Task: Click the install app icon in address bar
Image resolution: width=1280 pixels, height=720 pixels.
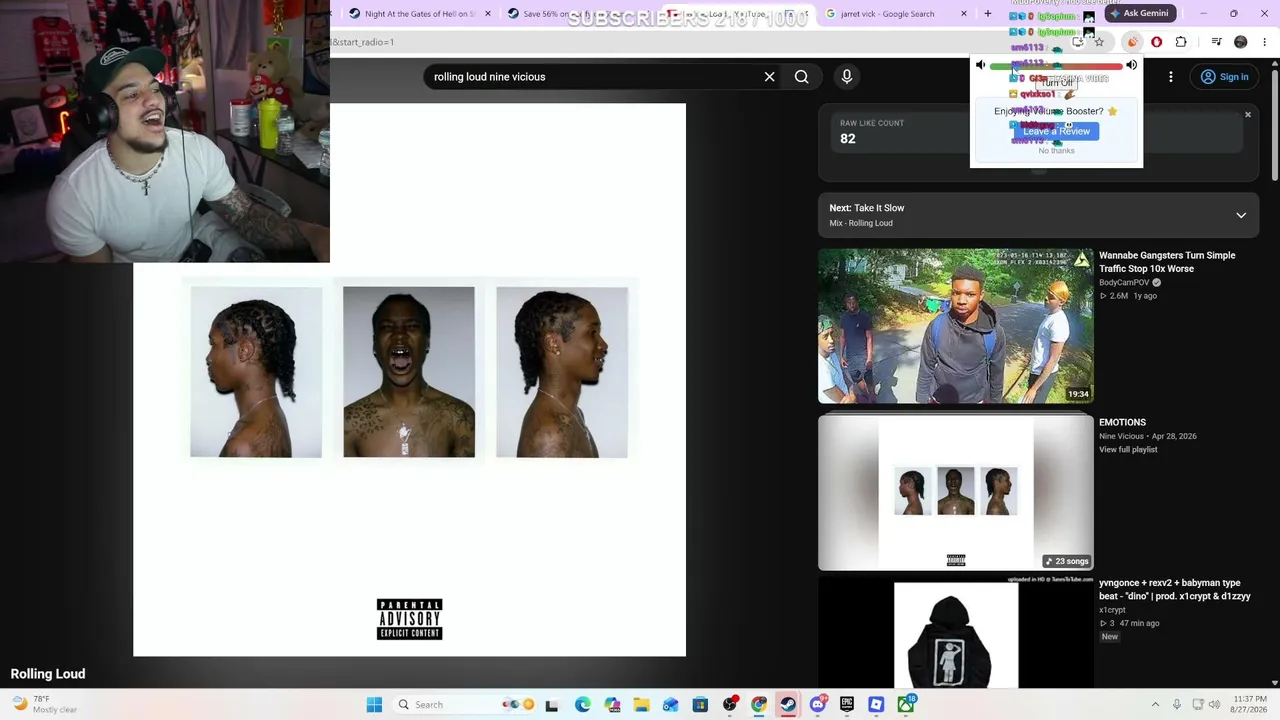Action: (x=1078, y=42)
